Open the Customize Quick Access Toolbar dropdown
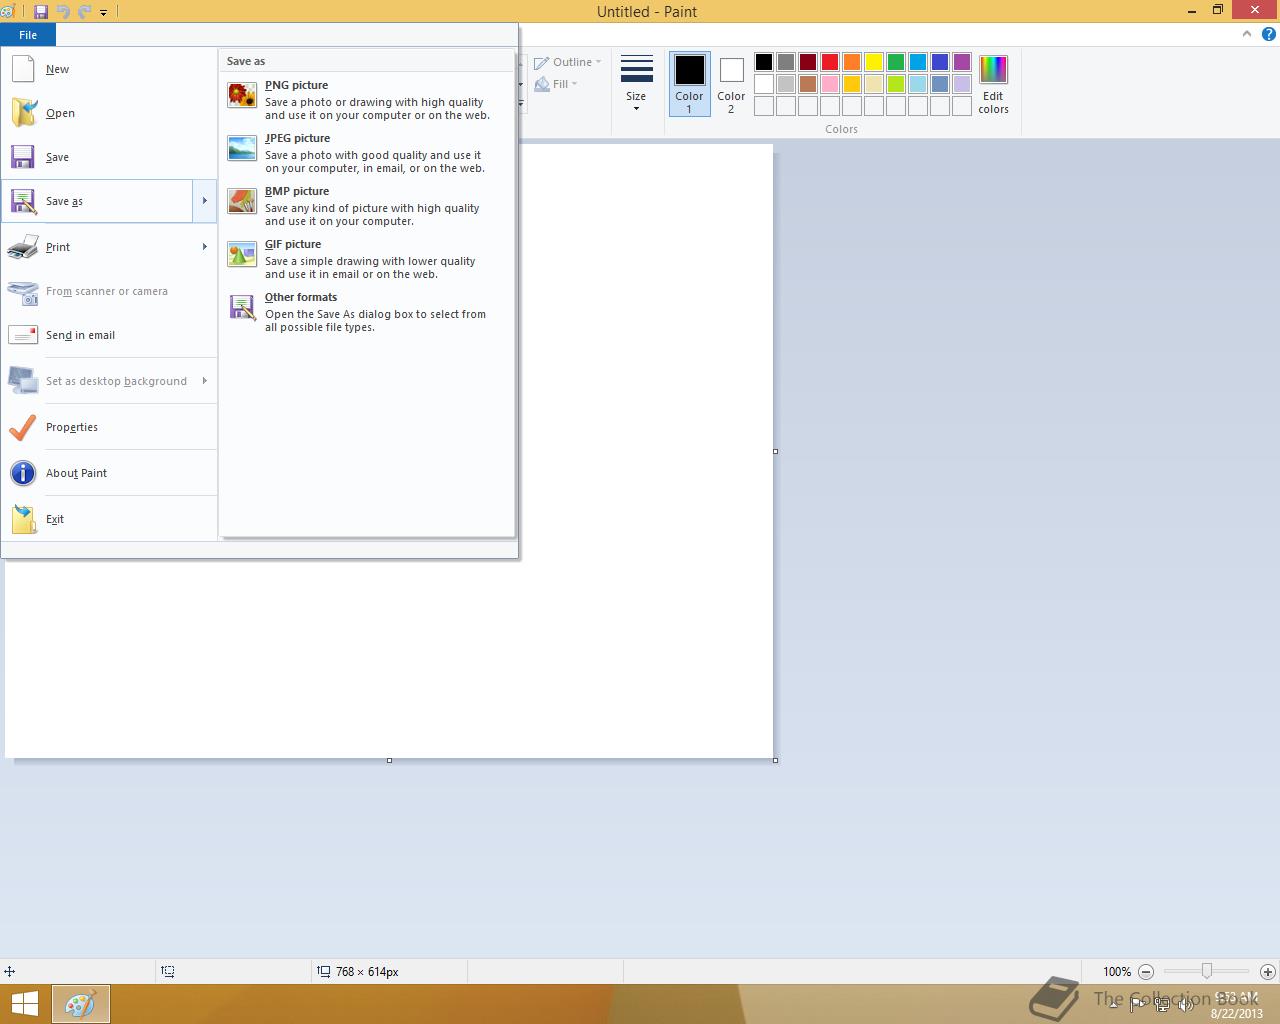Image resolution: width=1280 pixels, height=1024 pixels. (x=103, y=13)
